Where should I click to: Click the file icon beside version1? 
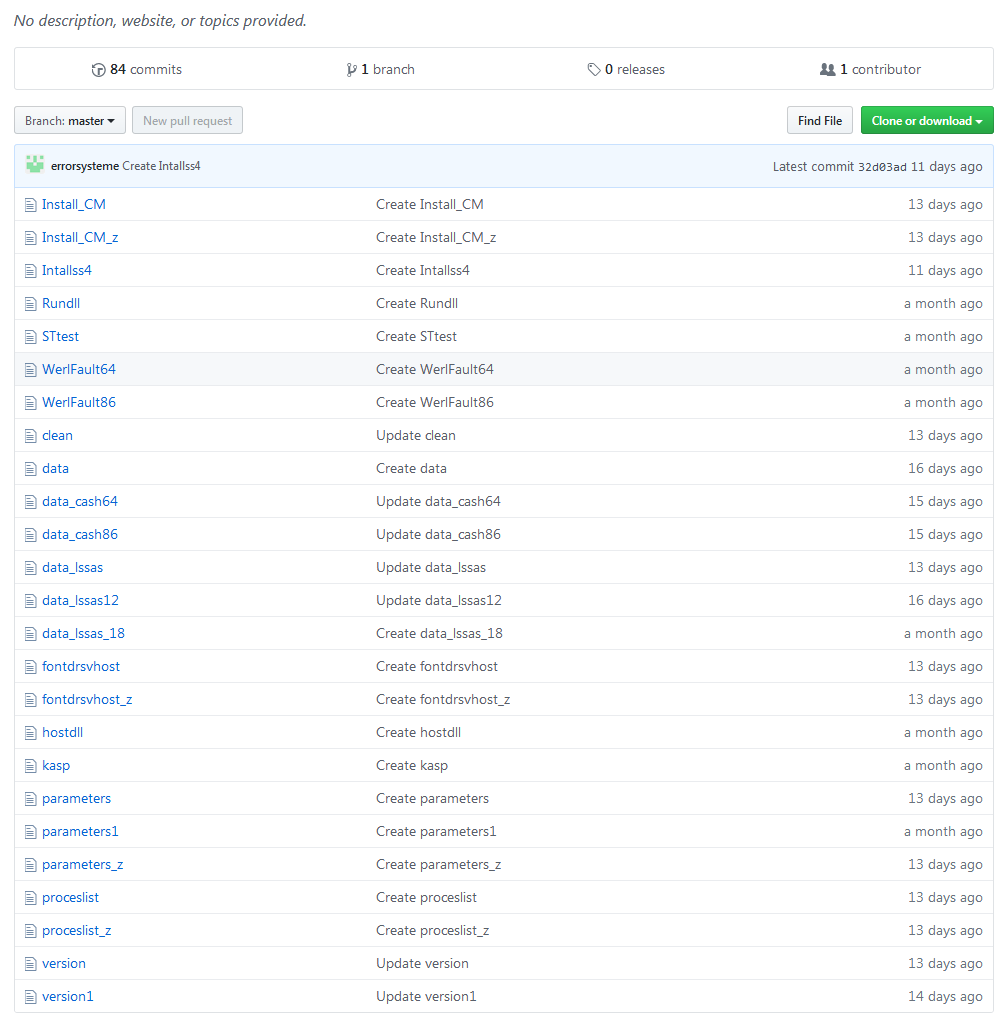[x=30, y=996]
